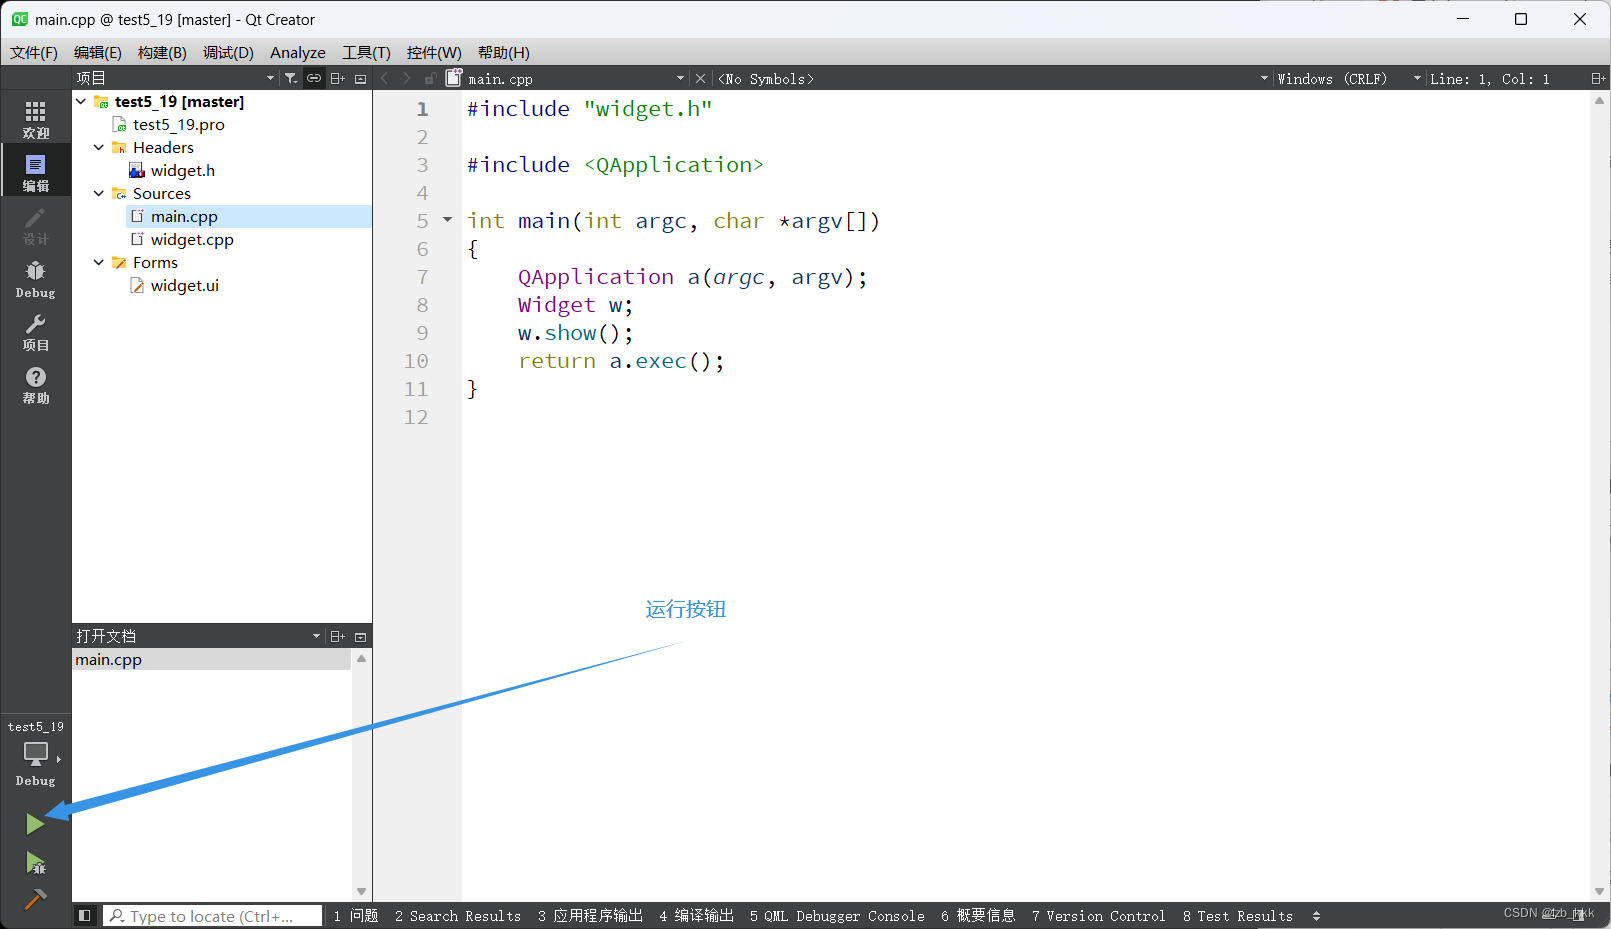The width and height of the screenshot is (1611, 929).
Task: Show the 1 问题 output pane
Action: point(356,916)
